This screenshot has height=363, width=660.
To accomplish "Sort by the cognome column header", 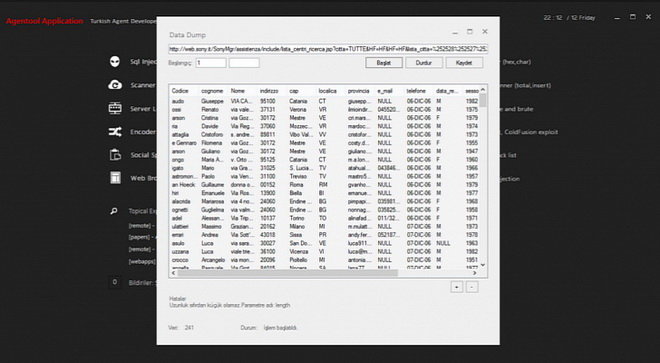I will point(213,91).
